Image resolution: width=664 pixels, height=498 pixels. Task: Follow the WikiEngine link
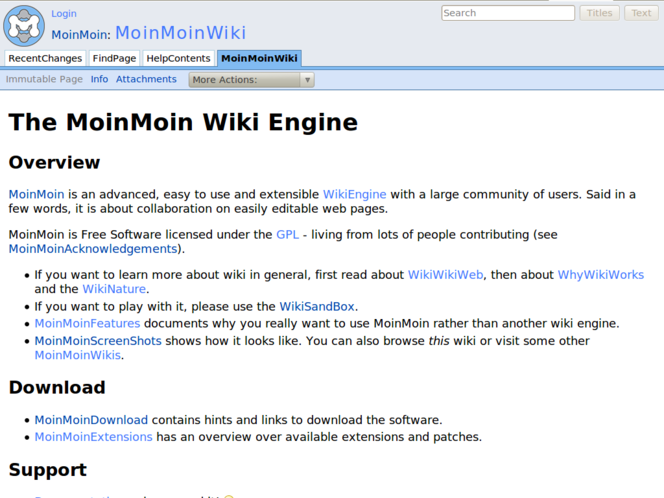354,194
